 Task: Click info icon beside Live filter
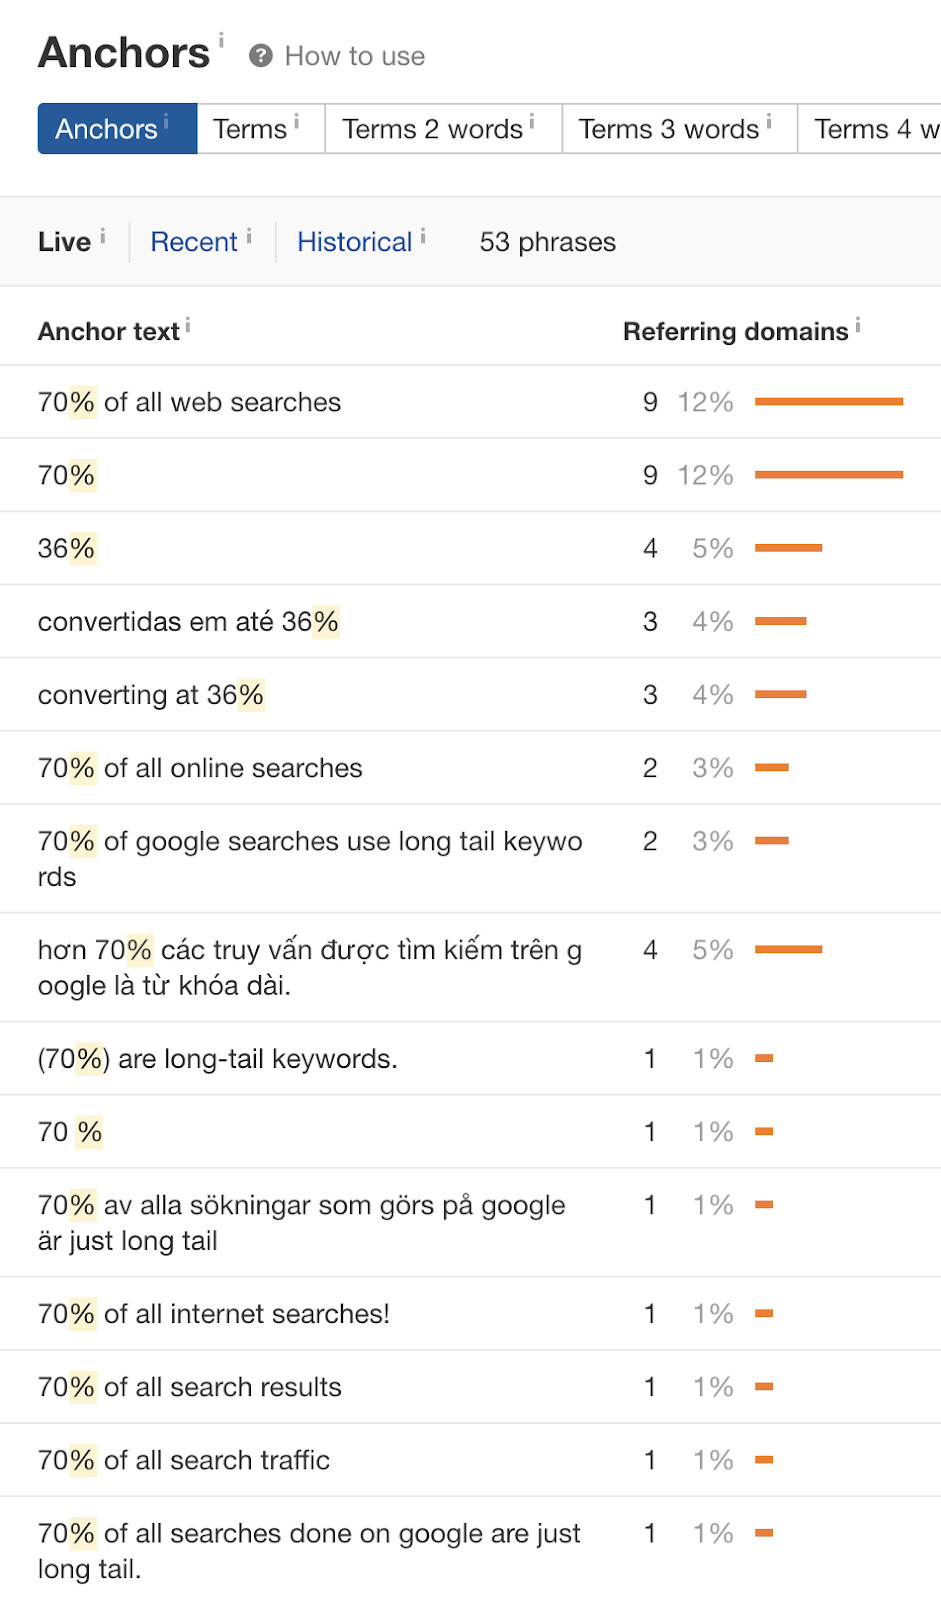tap(103, 236)
